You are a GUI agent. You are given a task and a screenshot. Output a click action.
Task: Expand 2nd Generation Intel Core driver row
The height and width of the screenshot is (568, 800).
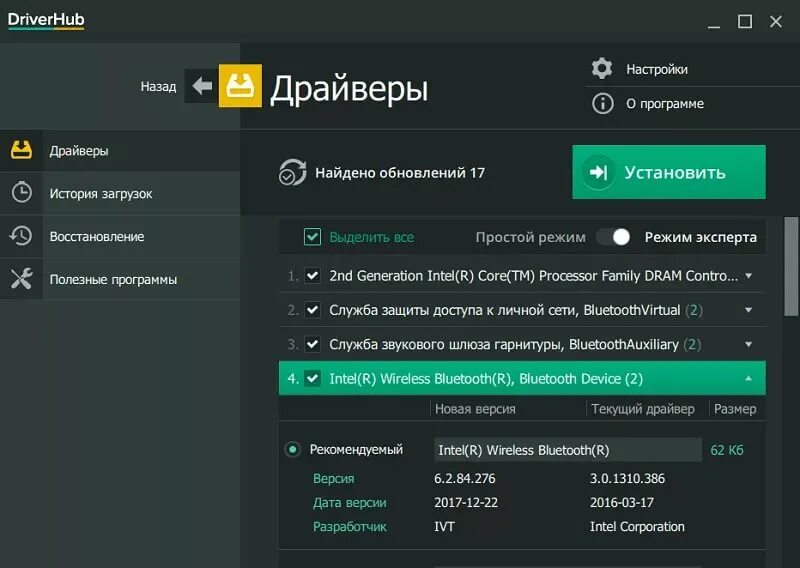748,276
